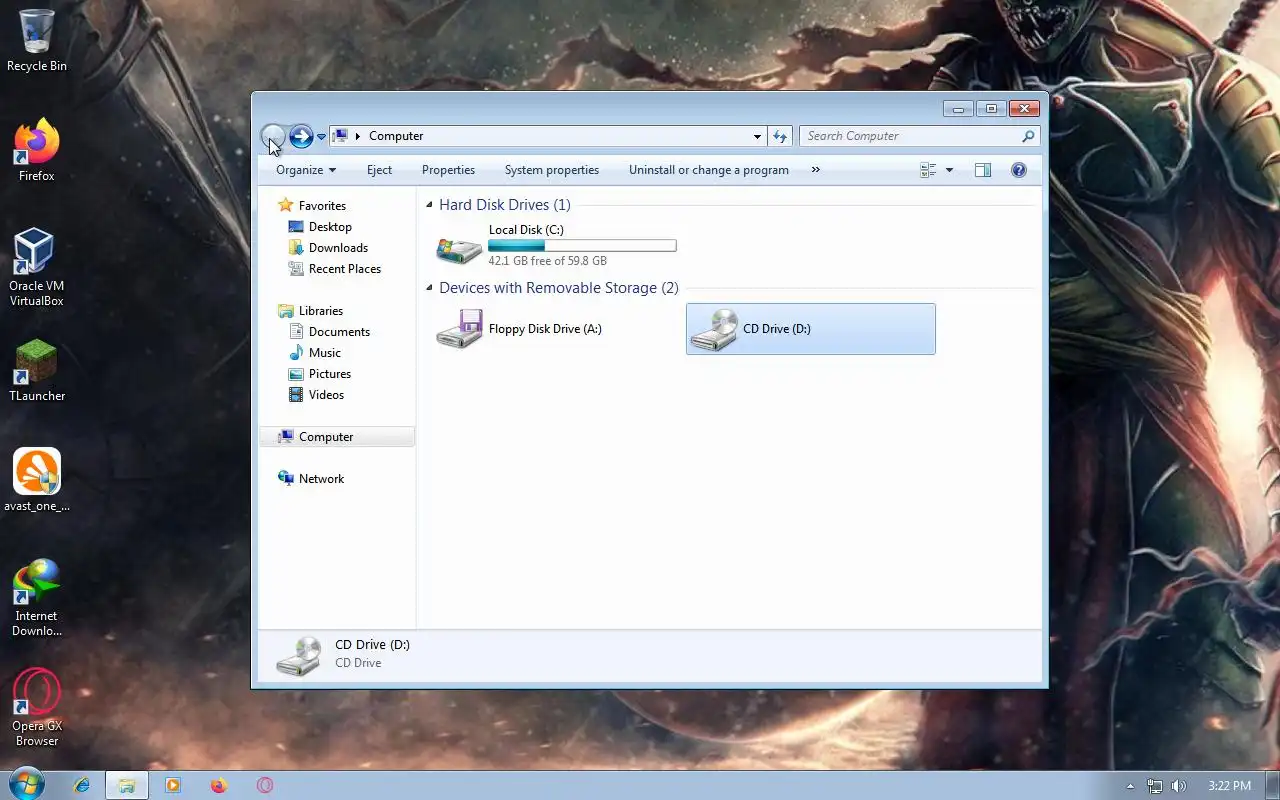
Task: Click the network tray icon
Action: [1155, 786]
